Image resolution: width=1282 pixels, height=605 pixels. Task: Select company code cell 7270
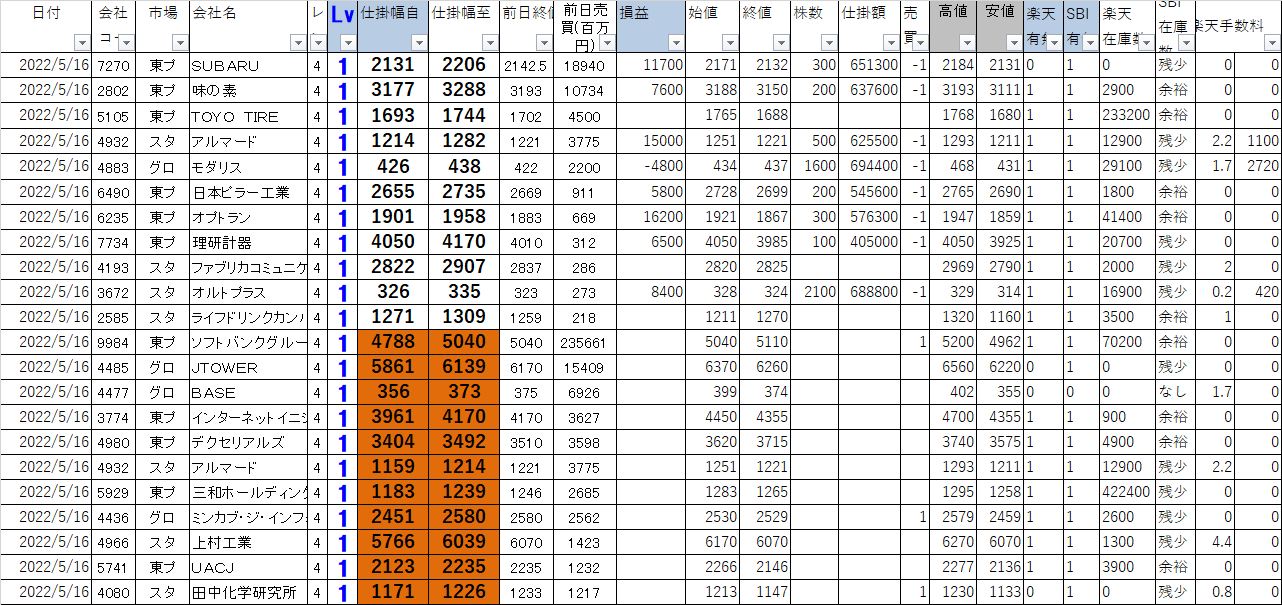pos(114,65)
